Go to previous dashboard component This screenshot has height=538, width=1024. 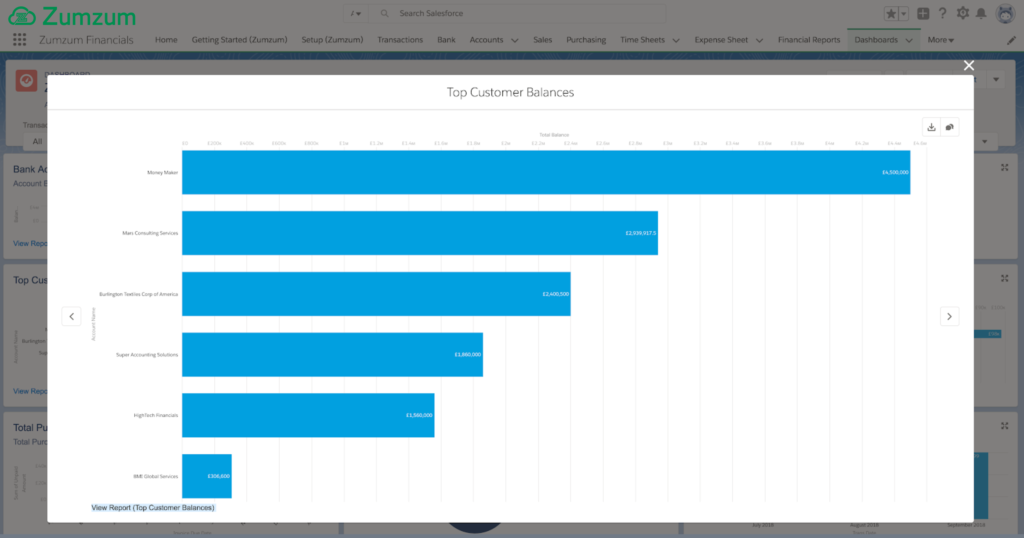[72, 317]
